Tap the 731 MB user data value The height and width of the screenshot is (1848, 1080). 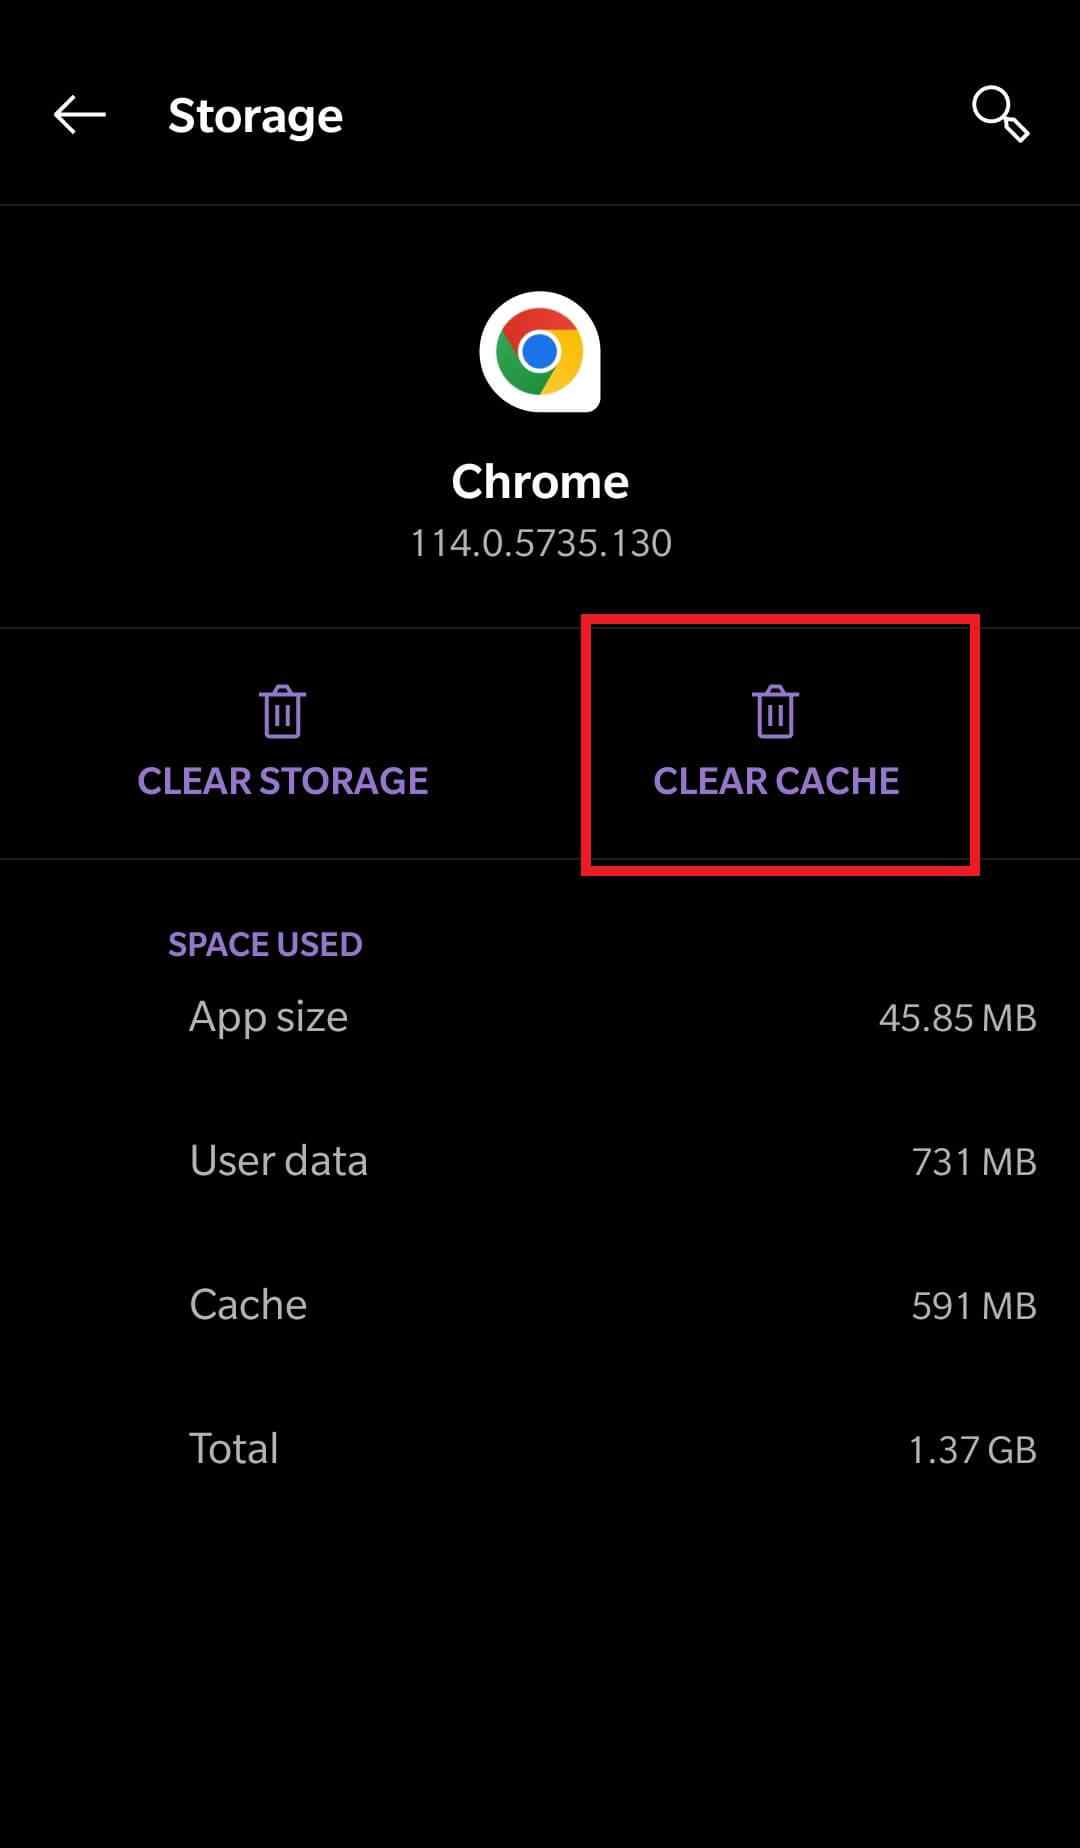pyautogui.click(x=974, y=1161)
